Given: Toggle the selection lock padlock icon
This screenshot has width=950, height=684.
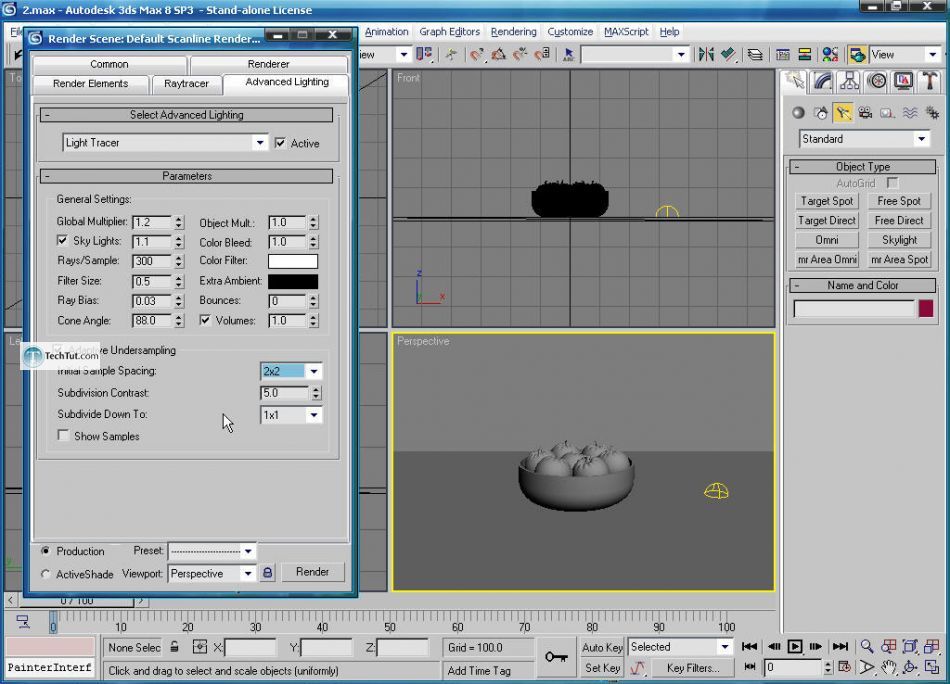Looking at the screenshot, I should pyautogui.click(x=174, y=647).
